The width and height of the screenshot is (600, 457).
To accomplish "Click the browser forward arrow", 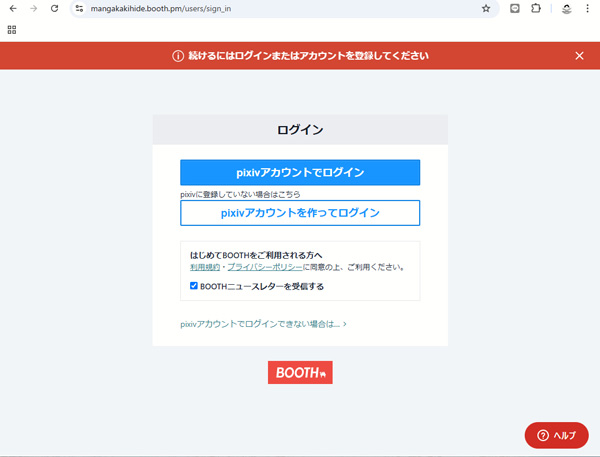I will pyautogui.click(x=34, y=8).
